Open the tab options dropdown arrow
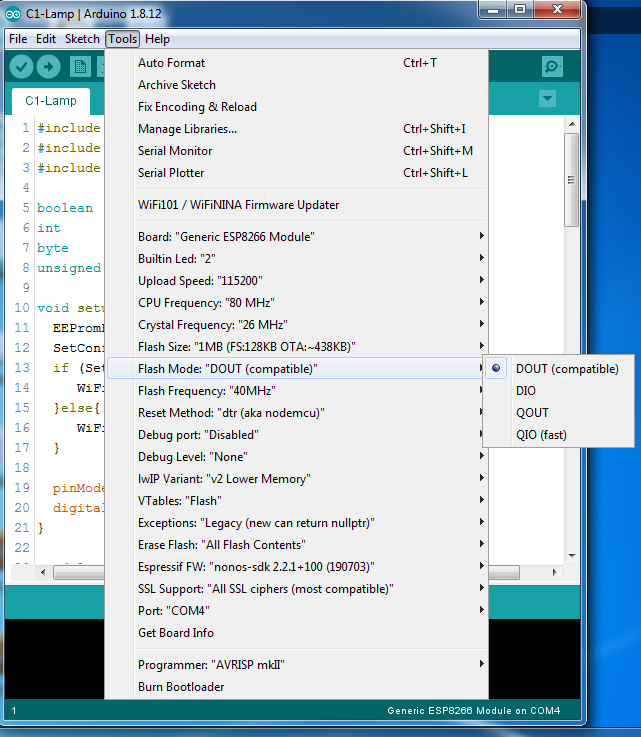641x737 pixels. click(x=547, y=99)
